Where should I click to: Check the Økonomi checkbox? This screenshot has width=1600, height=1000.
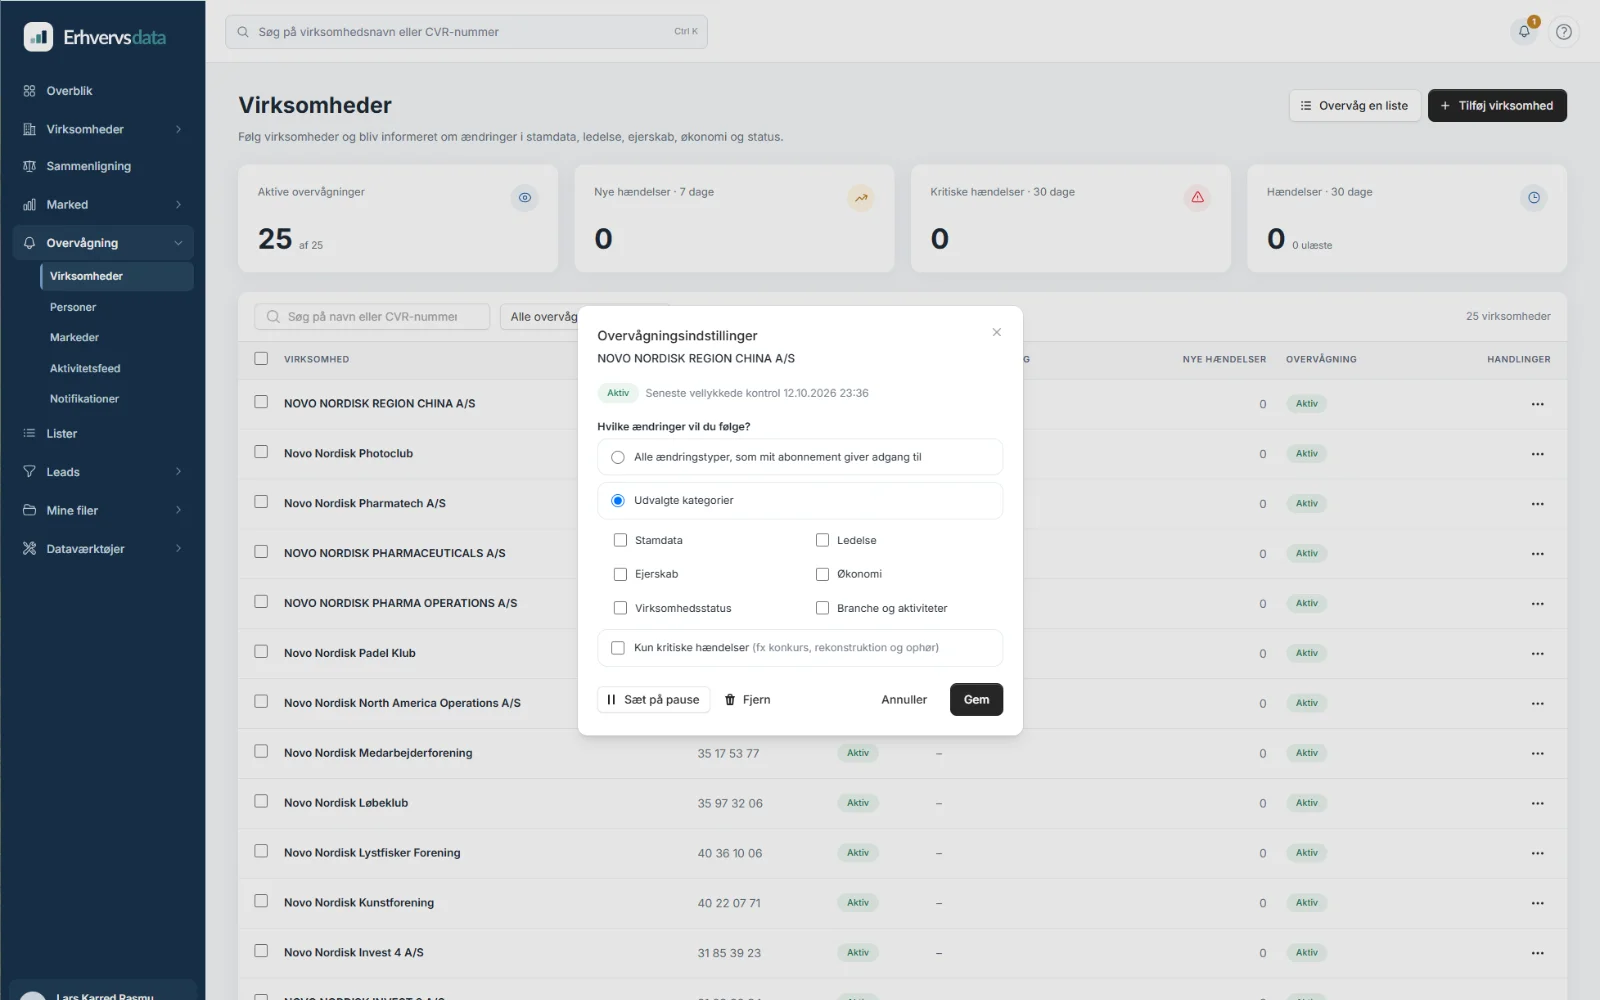[x=822, y=574]
